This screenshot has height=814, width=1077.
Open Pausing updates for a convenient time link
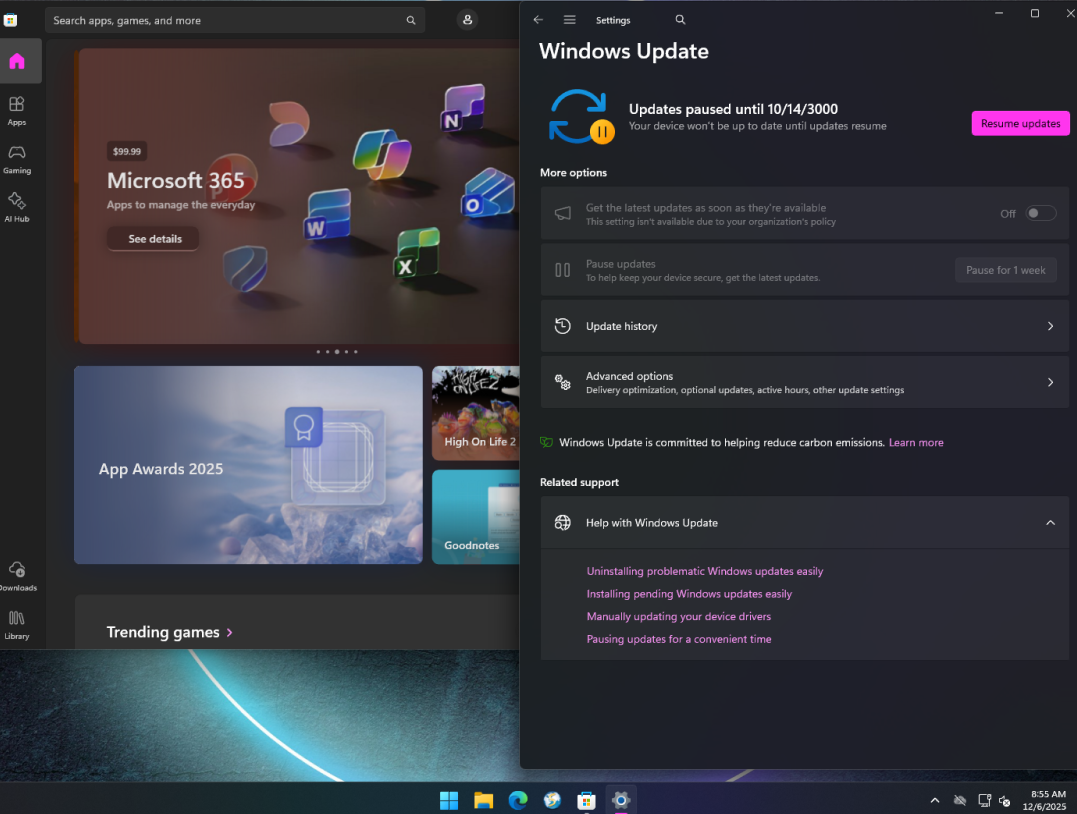pos(679,640)
